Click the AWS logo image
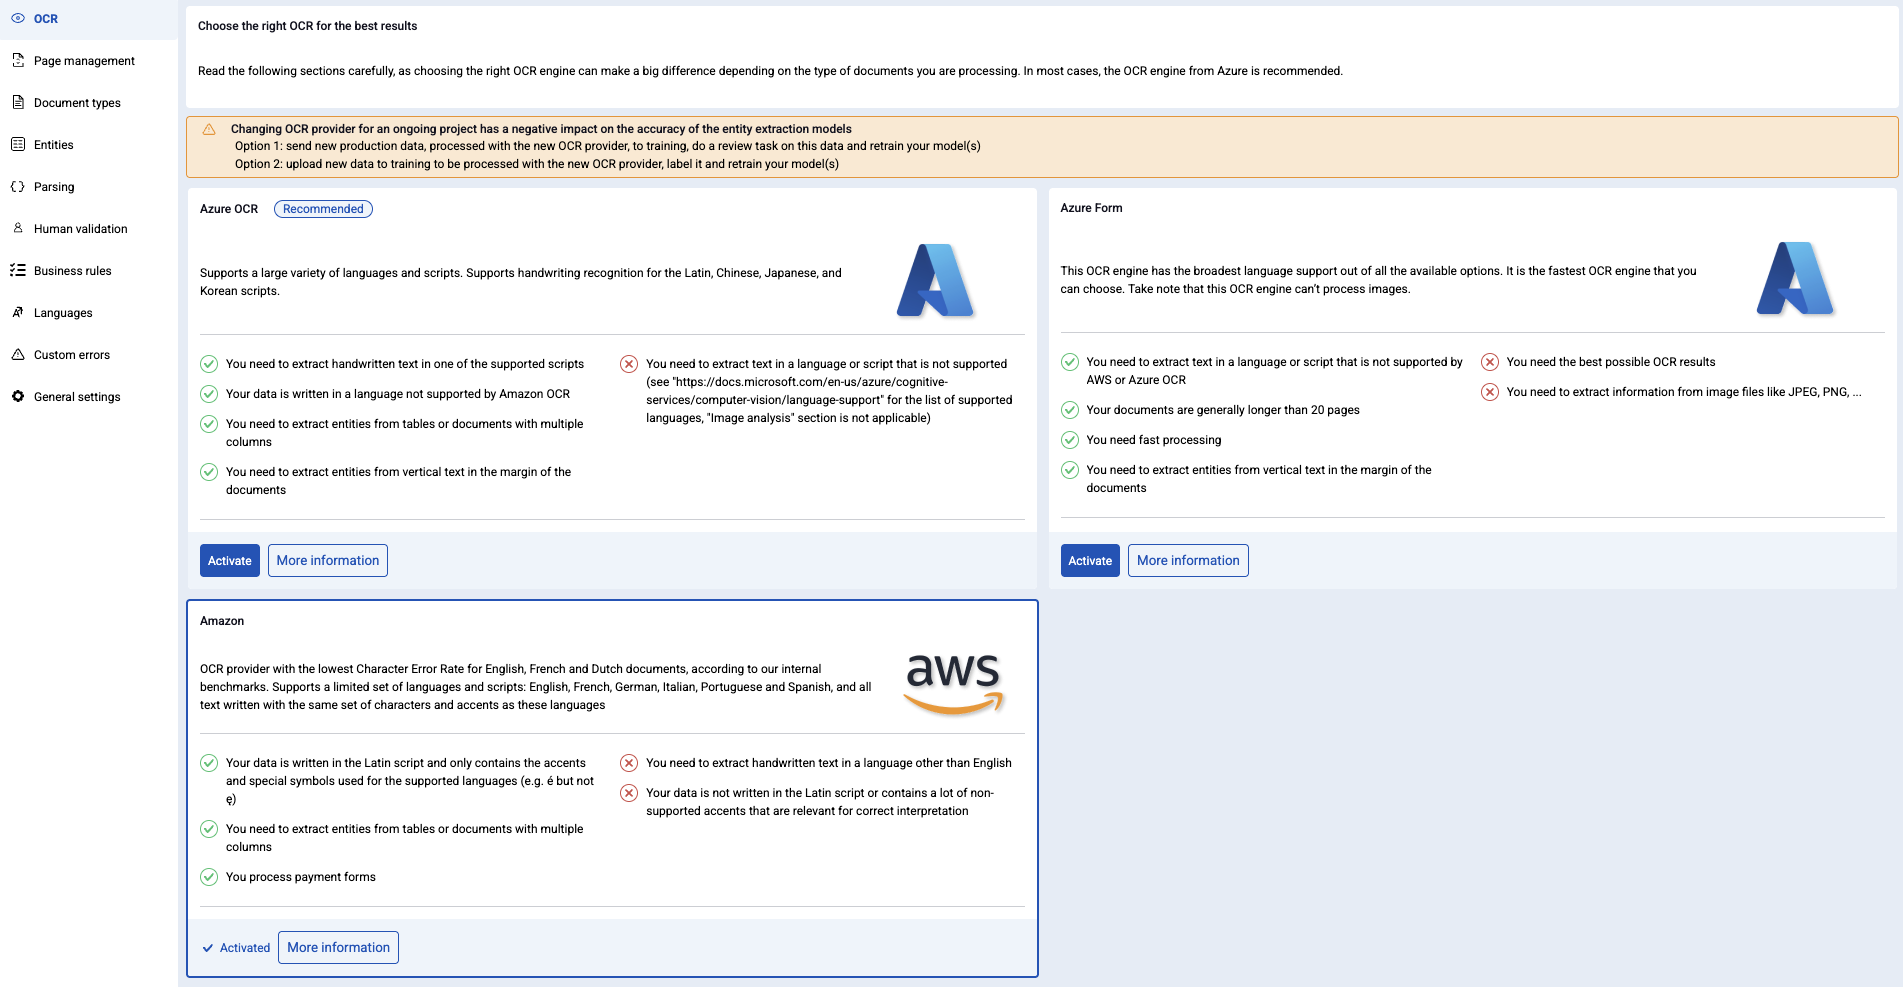This screenshot has height=987, width=1903. click(954, 684)
